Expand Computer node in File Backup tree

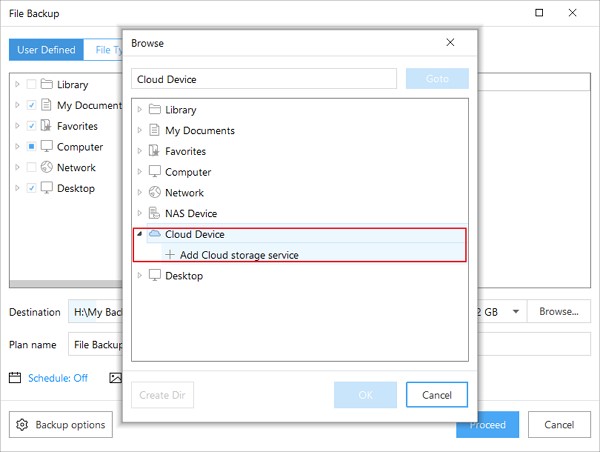(17, 146)
